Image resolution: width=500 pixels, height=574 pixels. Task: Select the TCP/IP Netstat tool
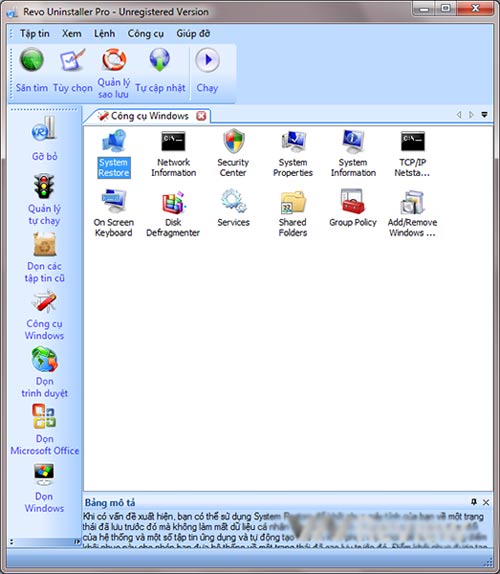point(413,154)
